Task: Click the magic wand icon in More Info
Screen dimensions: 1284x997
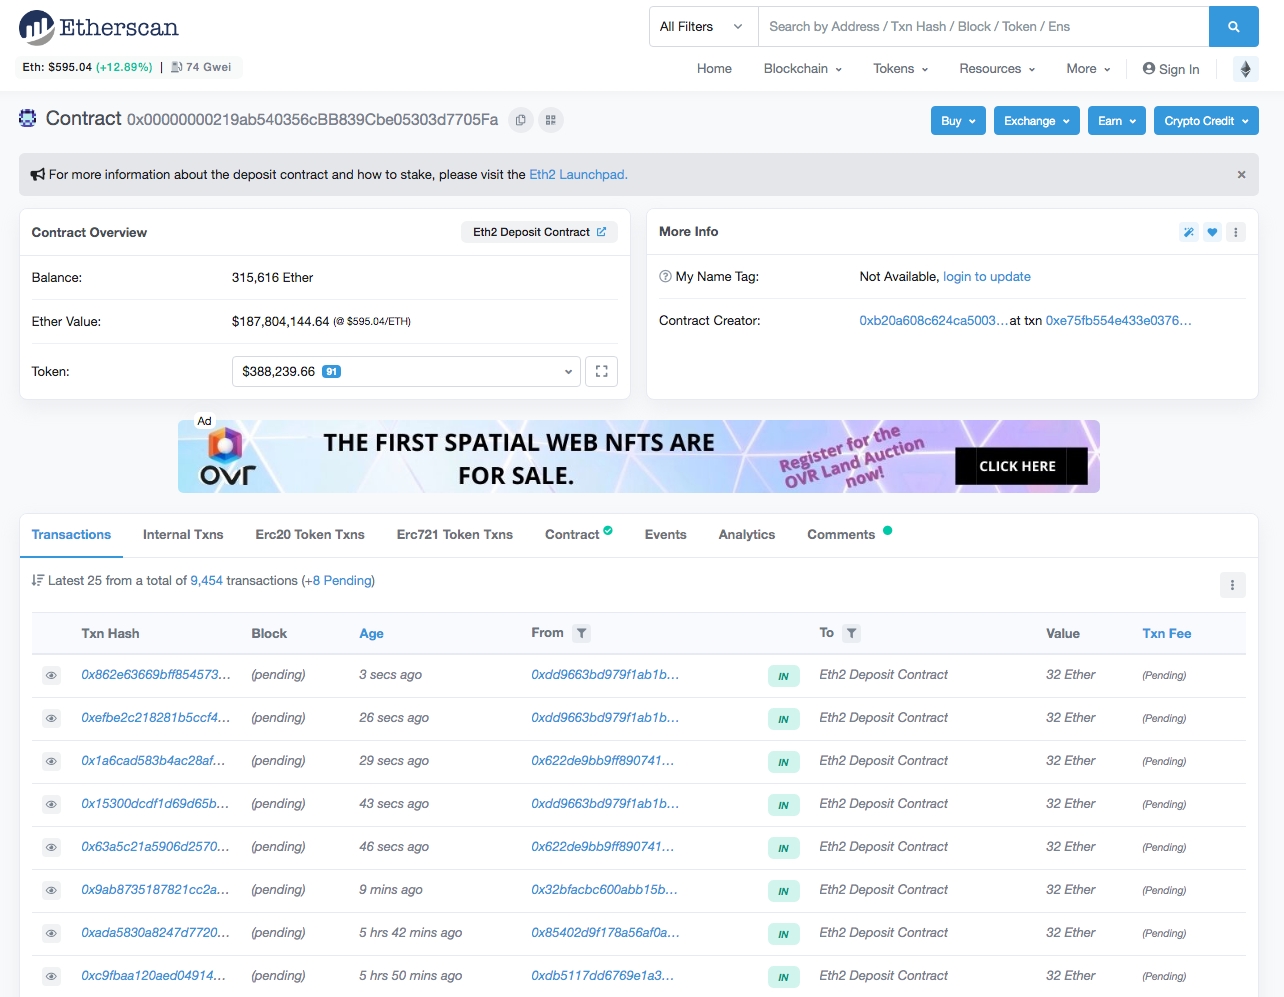Action: click(x=1188, y=232)
